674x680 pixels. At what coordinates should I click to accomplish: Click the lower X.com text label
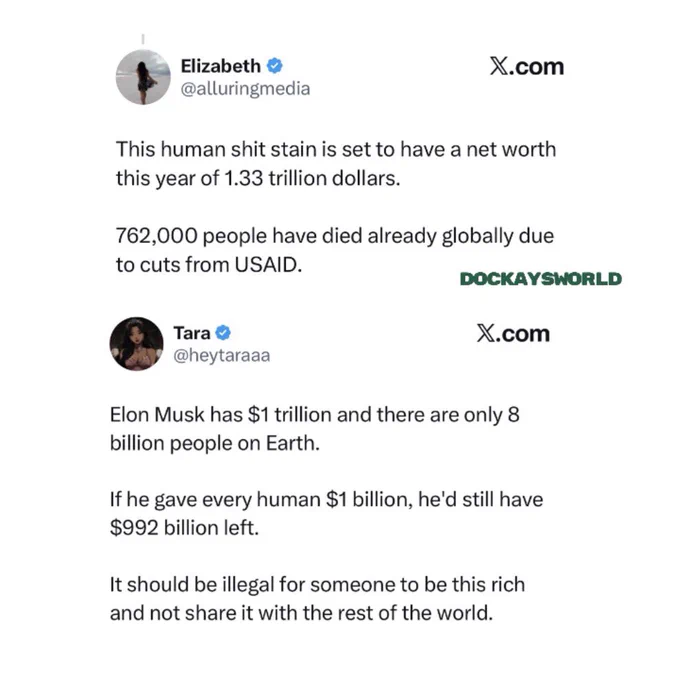coord(513,333)
